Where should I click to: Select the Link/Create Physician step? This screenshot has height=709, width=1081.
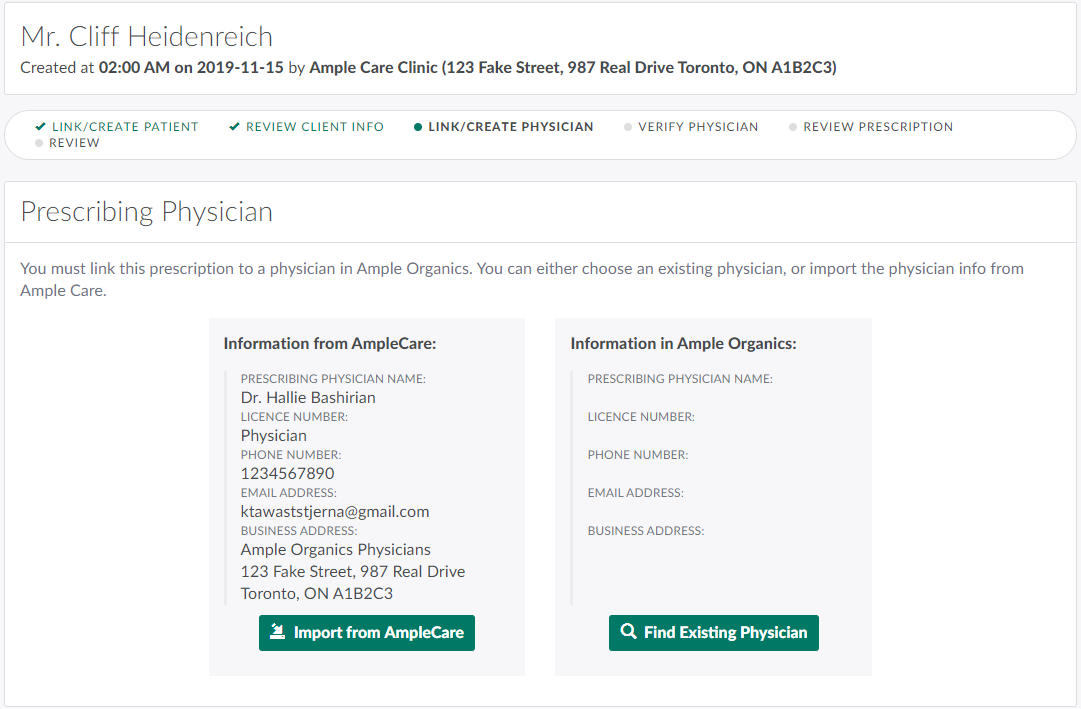coord(510,127)
